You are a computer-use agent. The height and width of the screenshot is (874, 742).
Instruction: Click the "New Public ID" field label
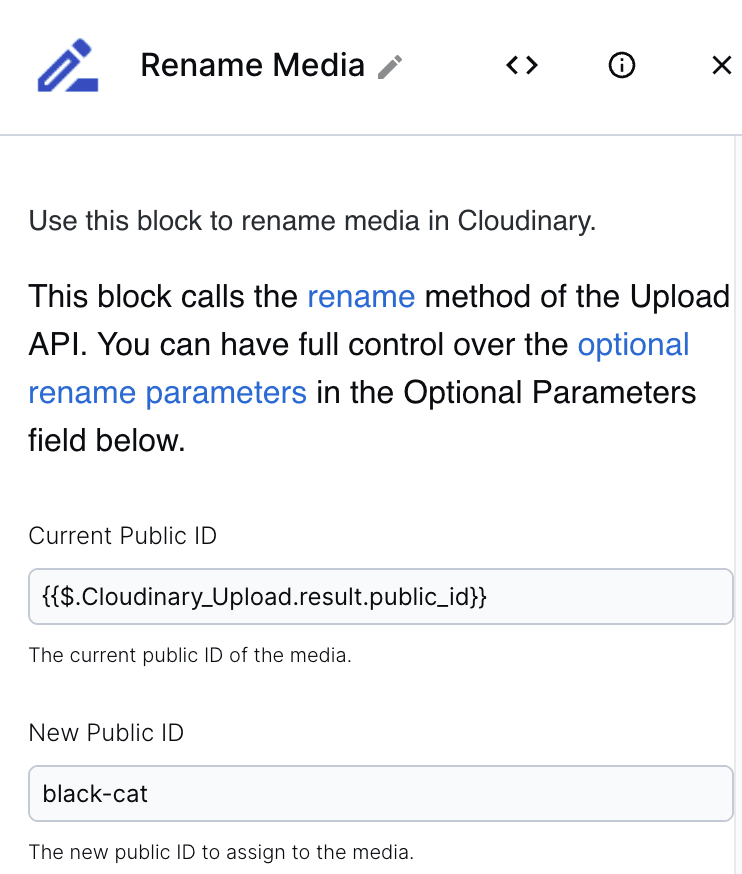coord(106,732)
